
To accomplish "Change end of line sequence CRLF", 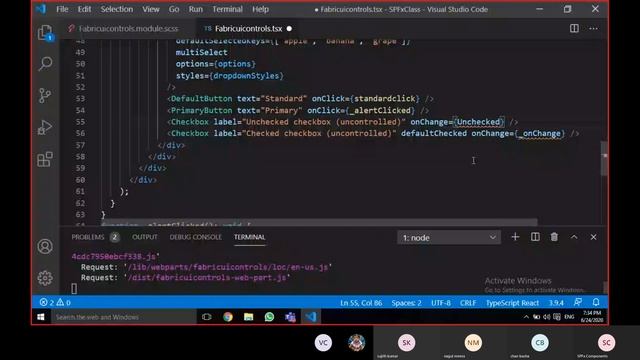I will (468, 303).
